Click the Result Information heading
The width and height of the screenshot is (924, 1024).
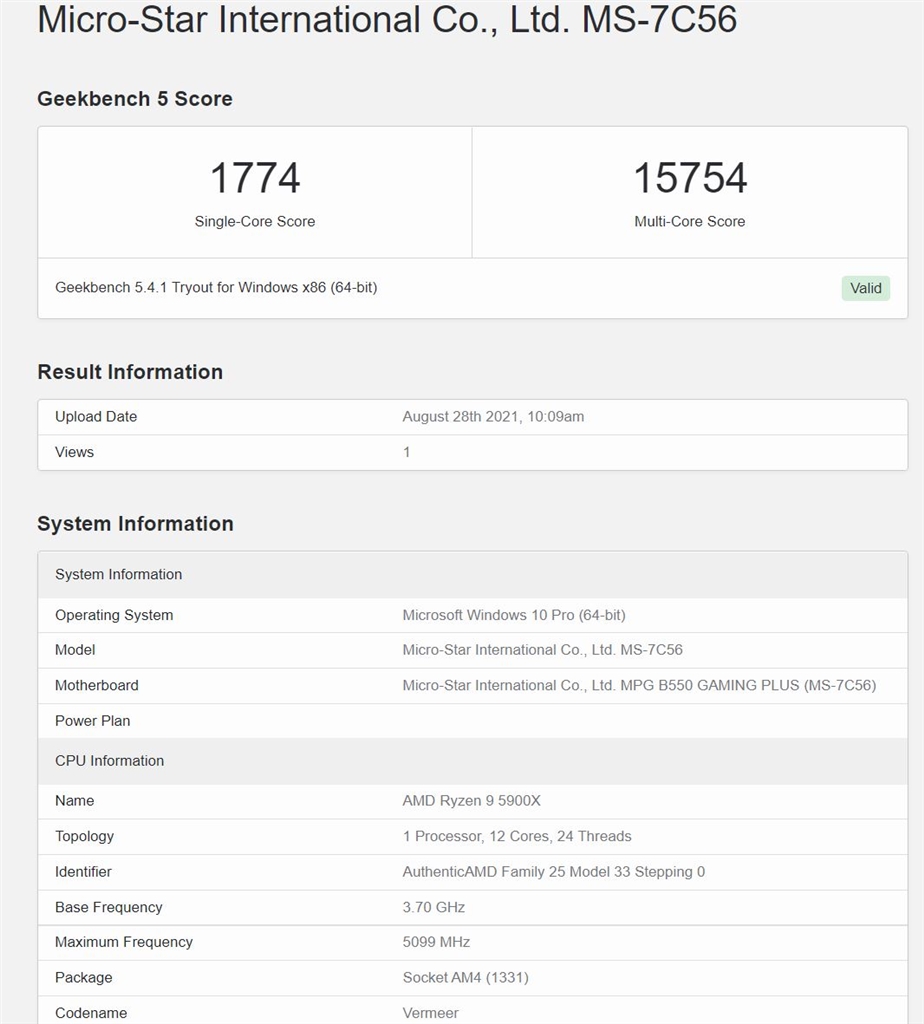130,372
